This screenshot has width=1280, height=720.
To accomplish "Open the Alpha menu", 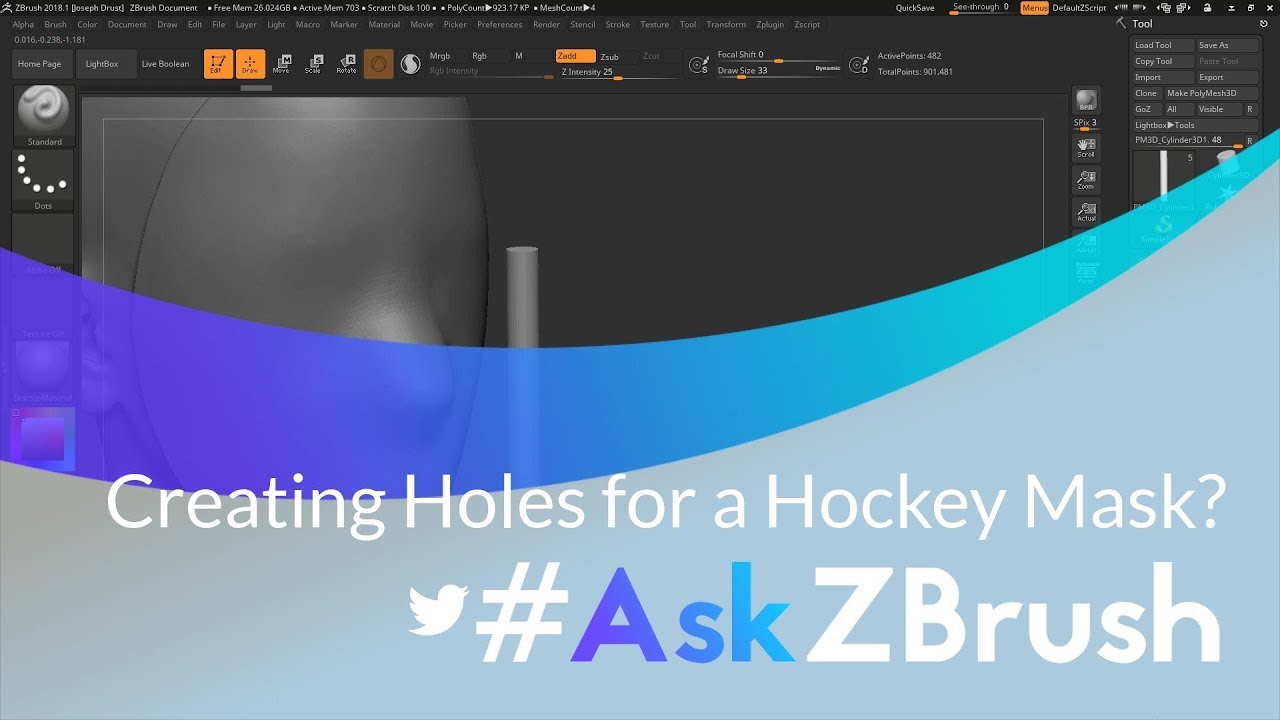I will (x=23, y=24).
